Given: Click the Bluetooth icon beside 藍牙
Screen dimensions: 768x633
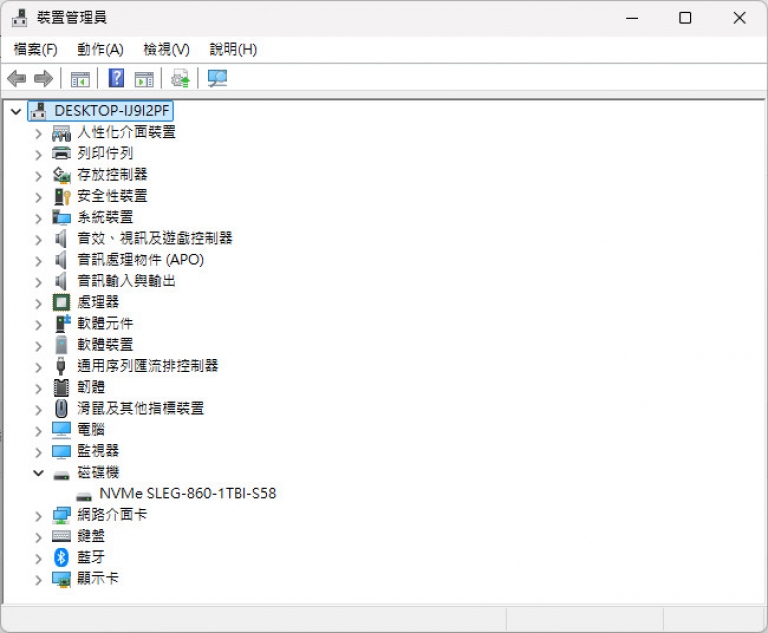Looking at the screenshot, I should (x=61, y=557).
